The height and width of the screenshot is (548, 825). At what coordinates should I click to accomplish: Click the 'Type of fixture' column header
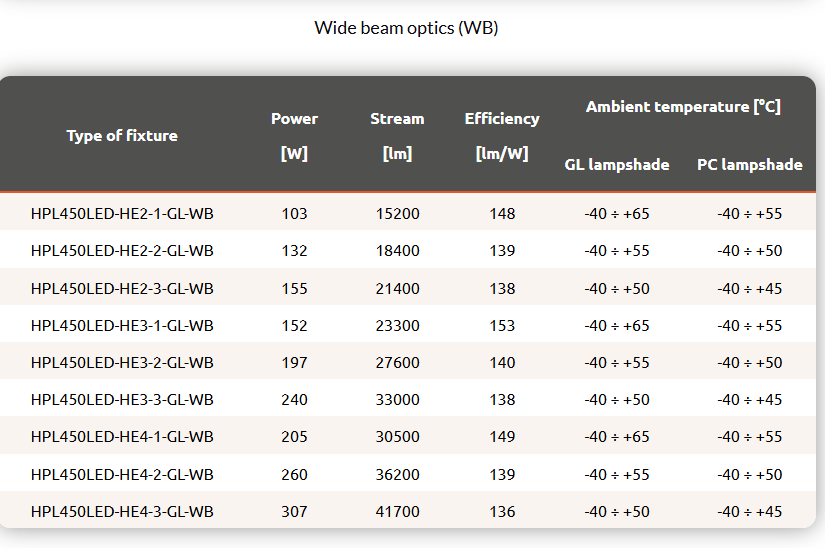tap(122, 136)
